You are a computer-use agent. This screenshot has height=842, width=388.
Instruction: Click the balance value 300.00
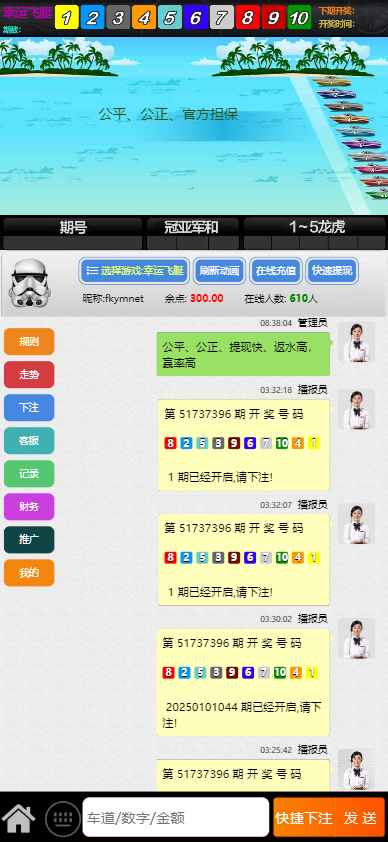[x=207, y=299]
